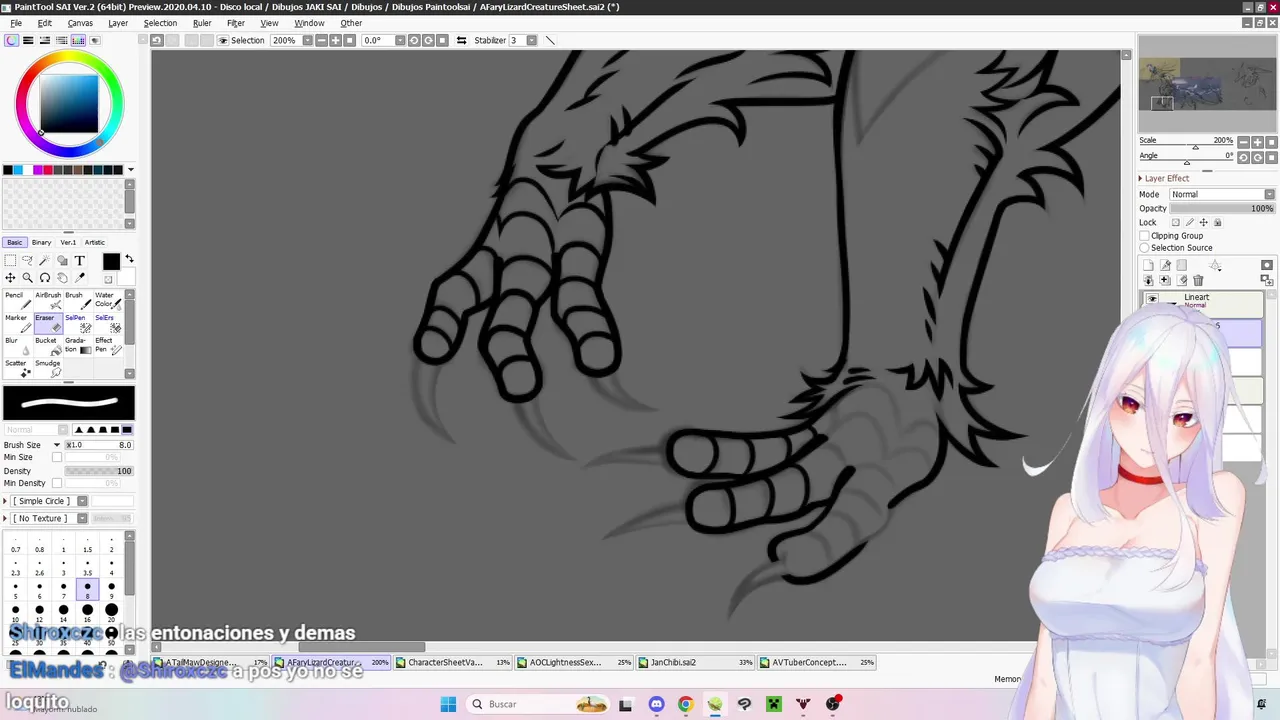Select the AirBrush tool
The image size is (1280, 720).
(x=48, y=300)
